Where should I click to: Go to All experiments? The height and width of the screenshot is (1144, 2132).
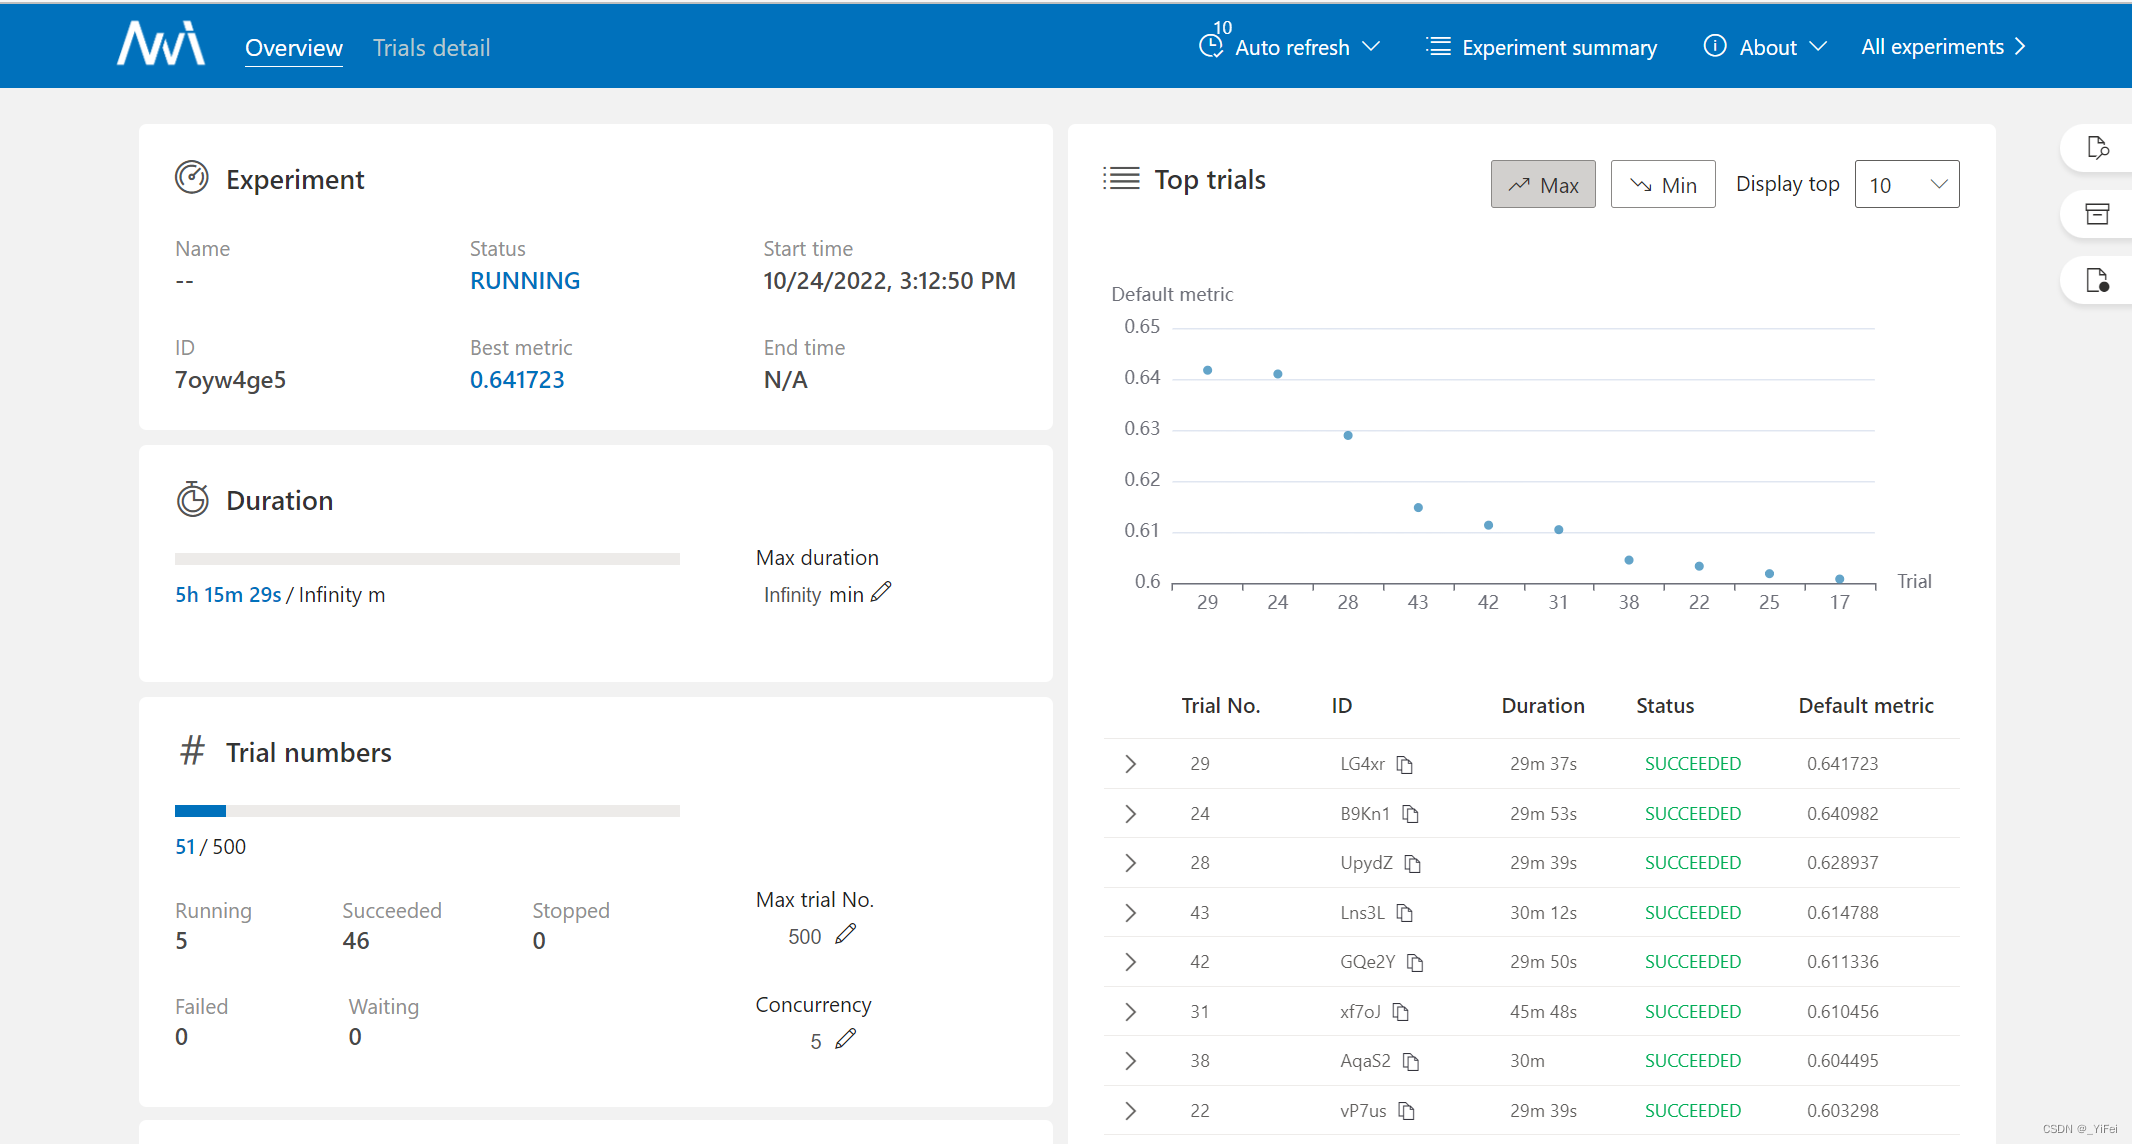(1943, 47)
